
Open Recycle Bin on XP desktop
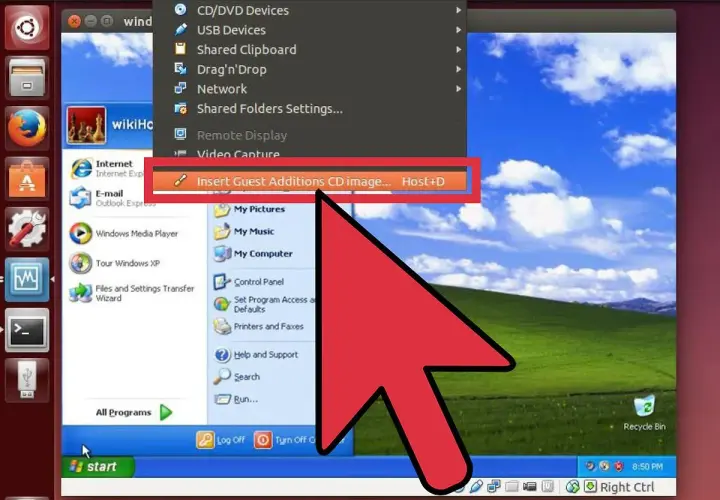click(644, 413)
